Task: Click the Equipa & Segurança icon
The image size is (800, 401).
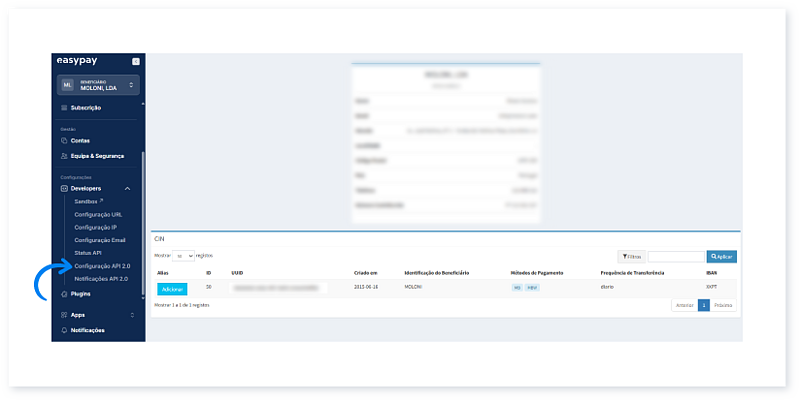Action: click(64, 156)
